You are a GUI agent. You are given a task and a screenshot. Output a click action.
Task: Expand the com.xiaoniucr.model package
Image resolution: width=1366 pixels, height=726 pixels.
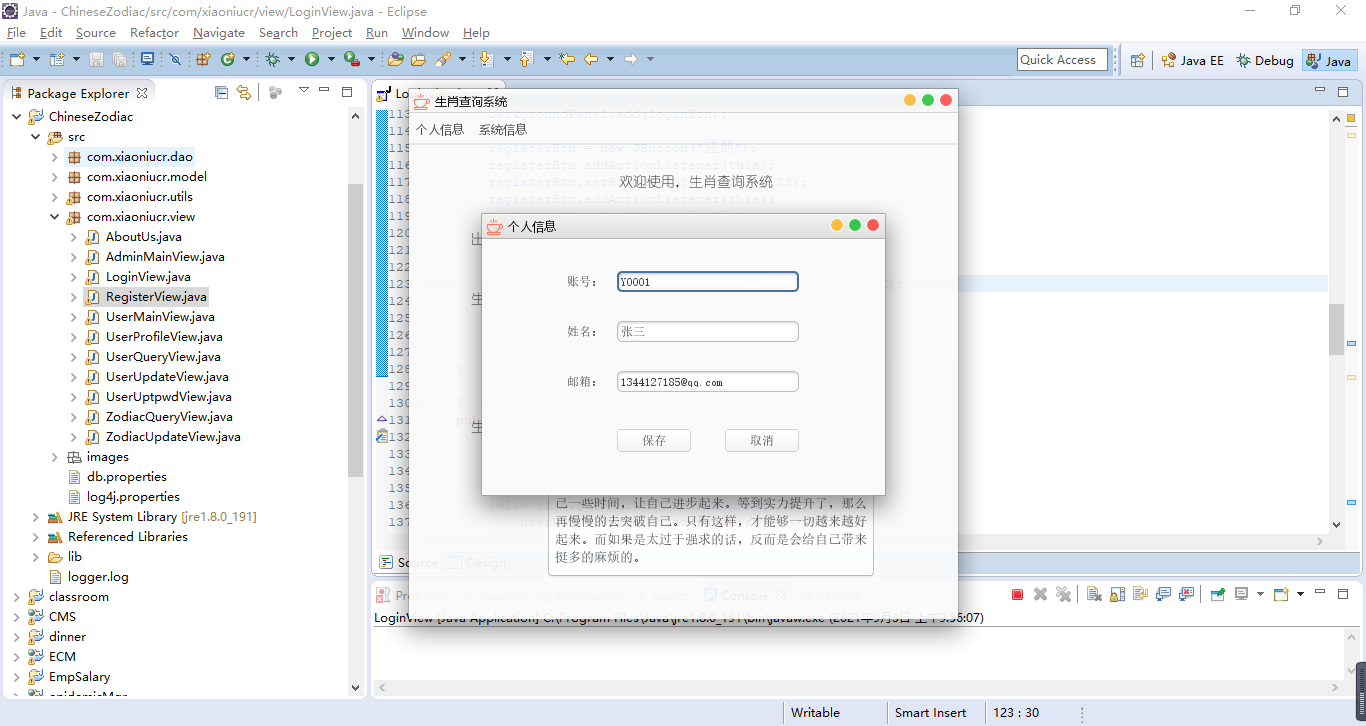point(54,177)
